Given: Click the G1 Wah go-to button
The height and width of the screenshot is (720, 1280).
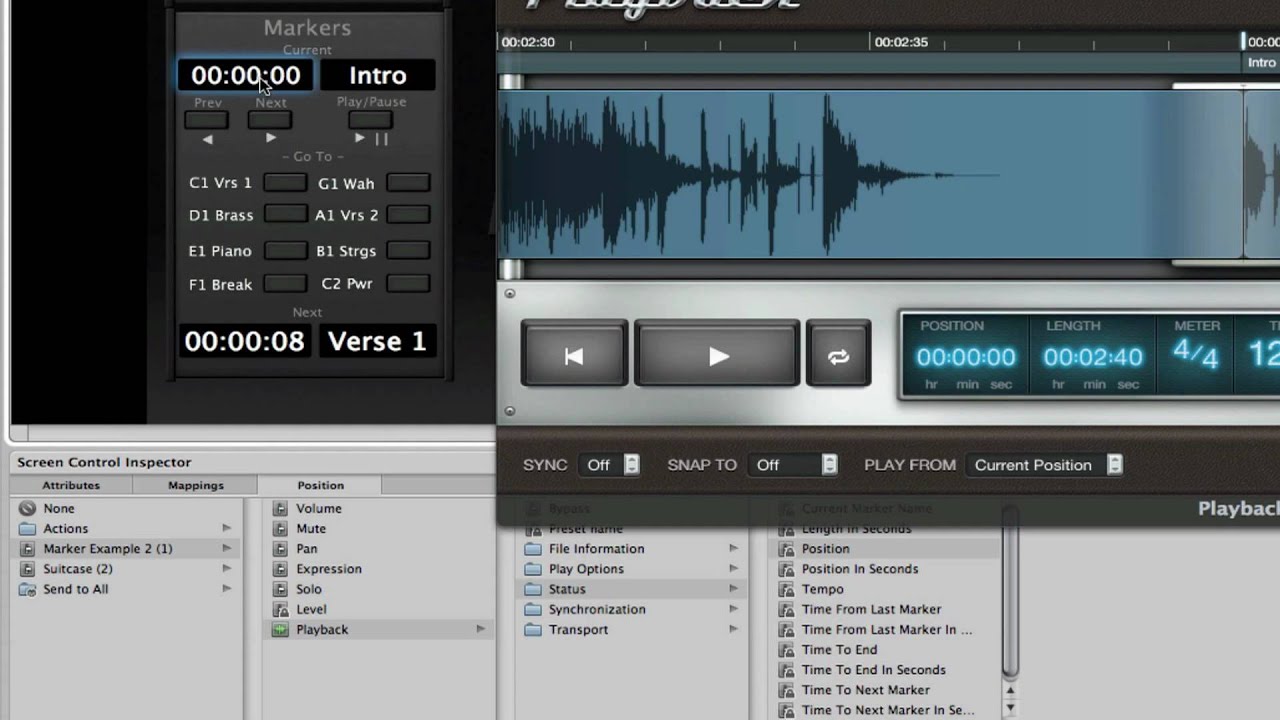Looking at the screenshot, I should [x=408, y=183].
